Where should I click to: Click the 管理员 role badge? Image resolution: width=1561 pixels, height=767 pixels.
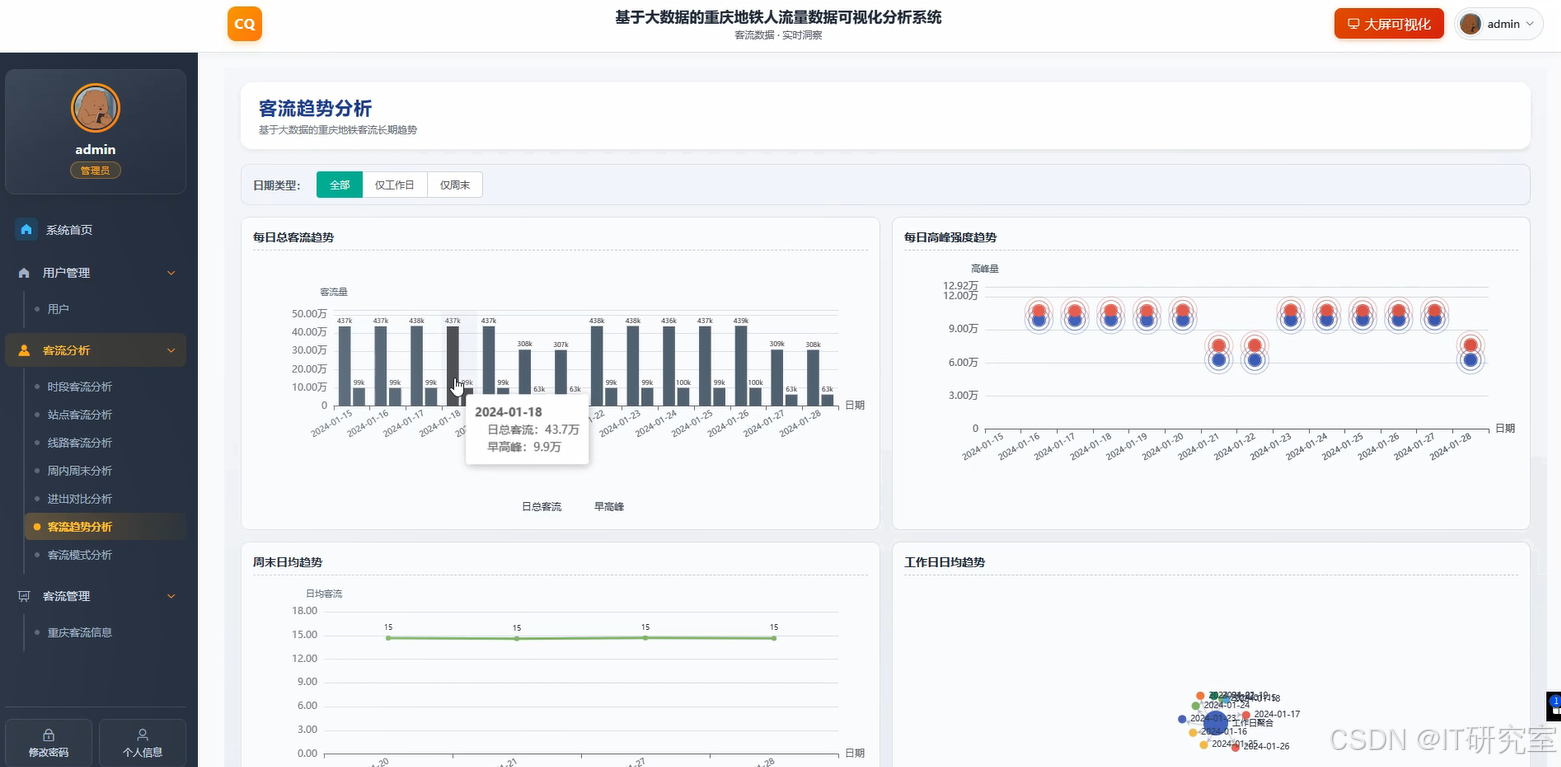tap(96, 171)
